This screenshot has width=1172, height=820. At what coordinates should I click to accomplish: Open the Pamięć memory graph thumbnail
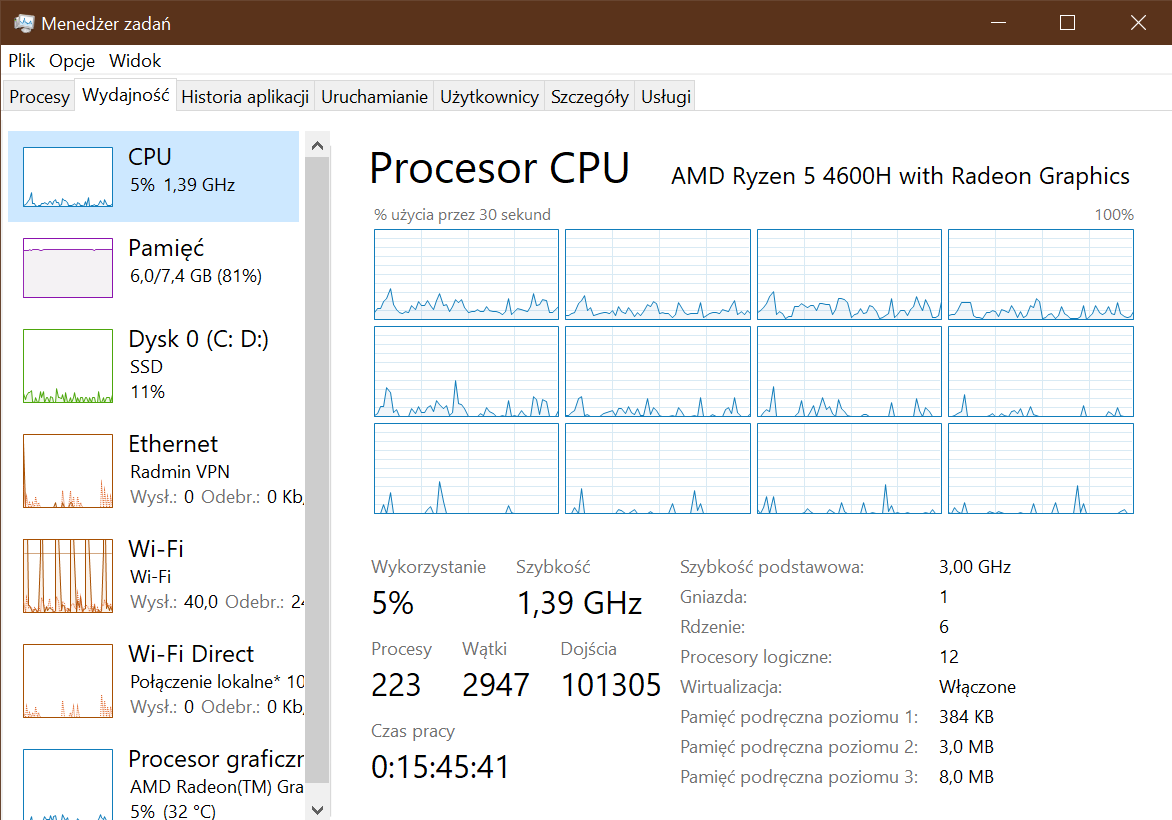68,268
